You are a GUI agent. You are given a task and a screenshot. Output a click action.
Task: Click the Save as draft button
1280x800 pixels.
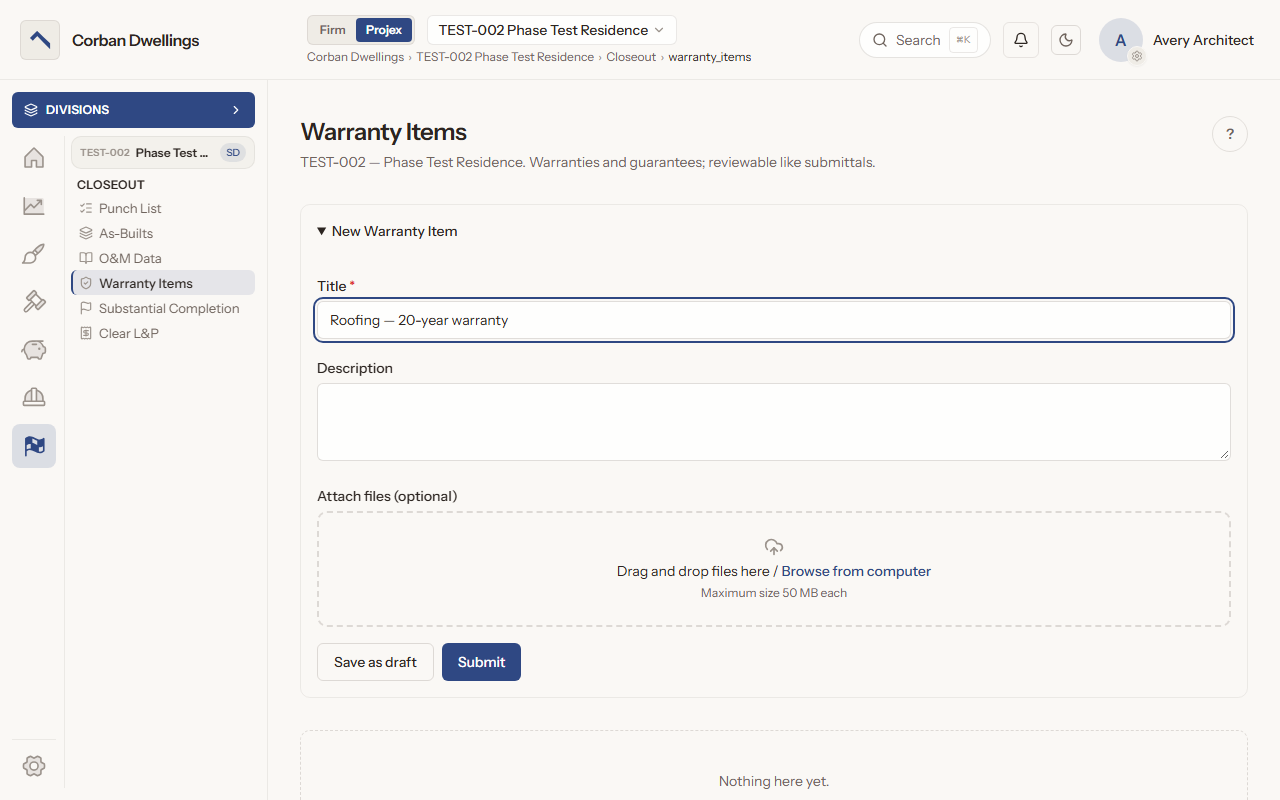coord(375,662)
